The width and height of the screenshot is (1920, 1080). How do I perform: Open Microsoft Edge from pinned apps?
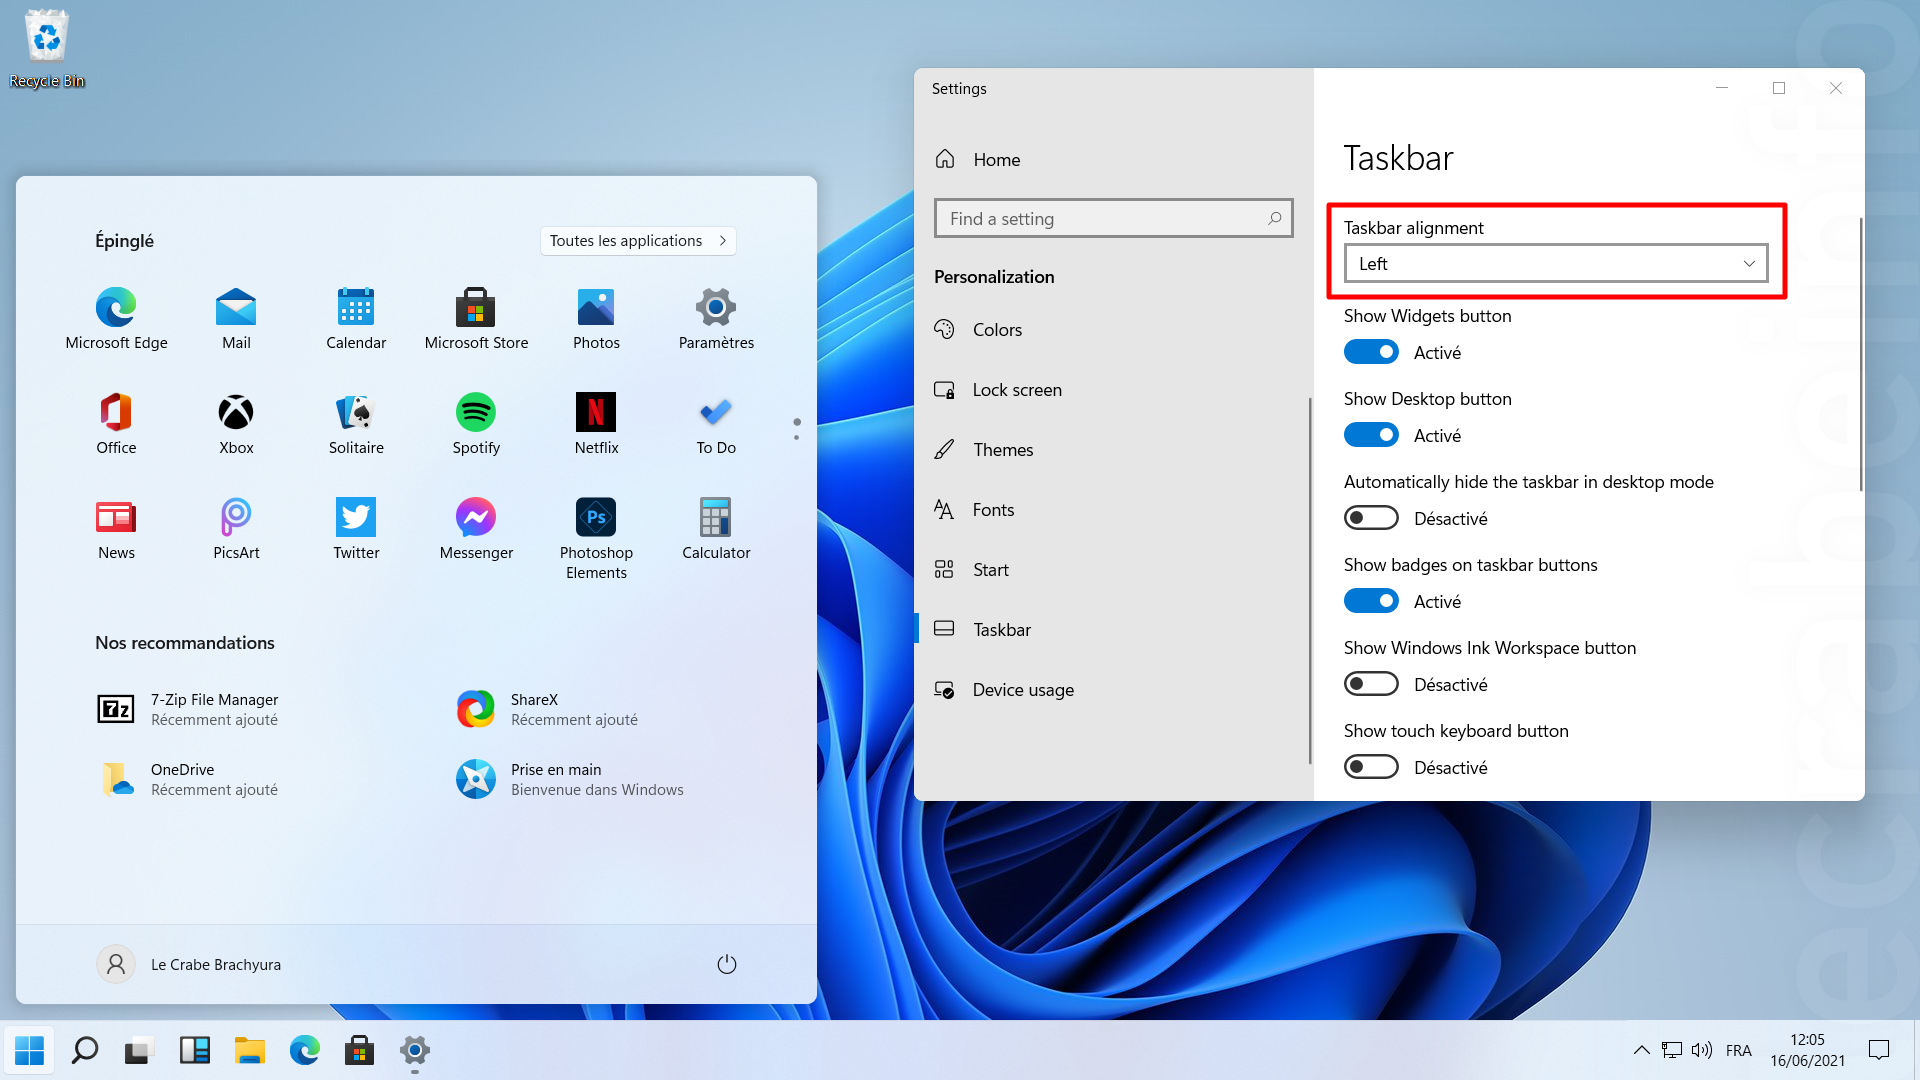tap(116, 319)
